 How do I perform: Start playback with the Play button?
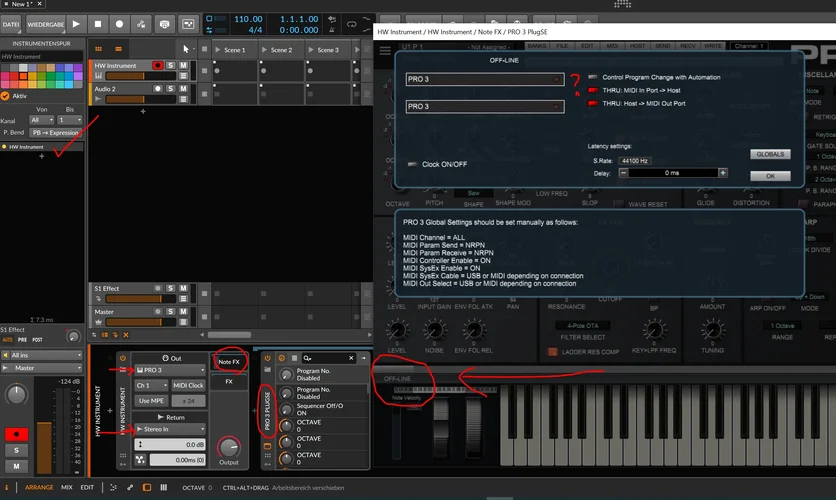[x=76, y=24]
